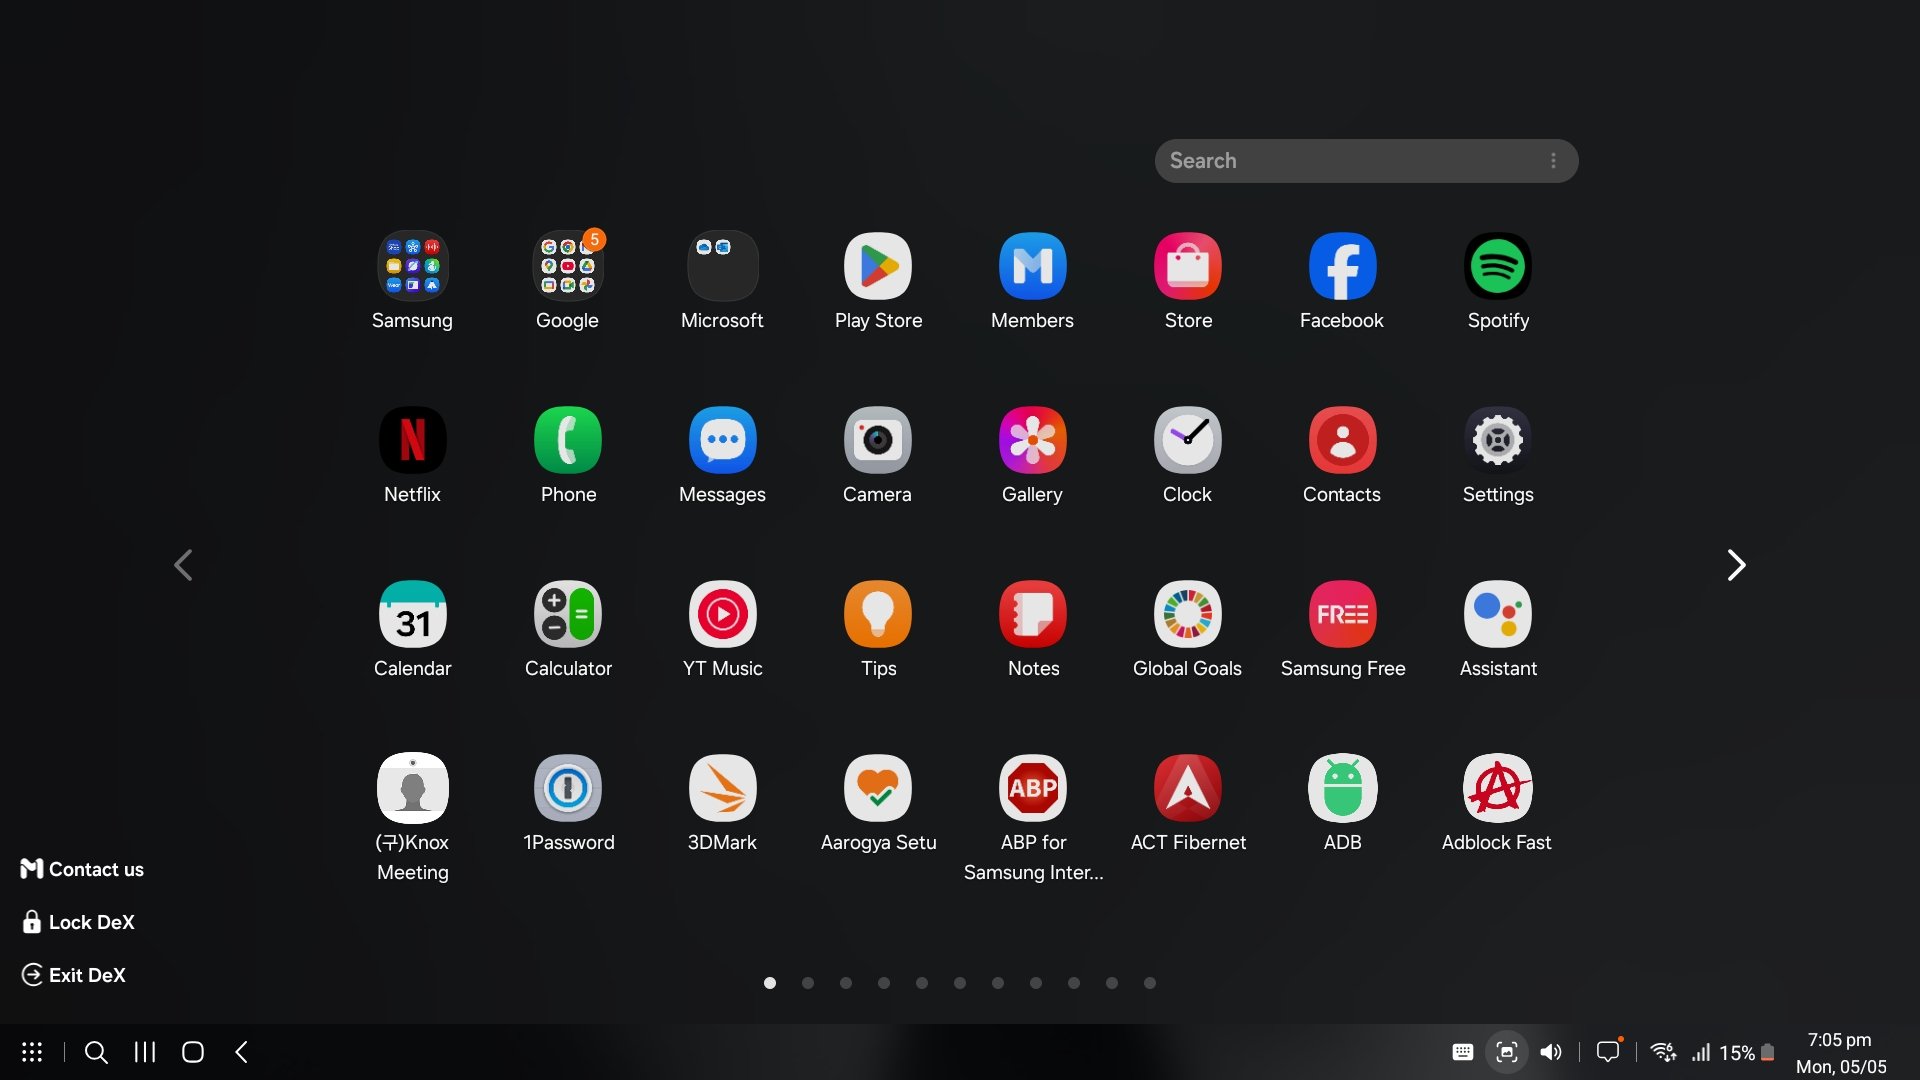Go to the next app drawer page

tap(1736, 565)
